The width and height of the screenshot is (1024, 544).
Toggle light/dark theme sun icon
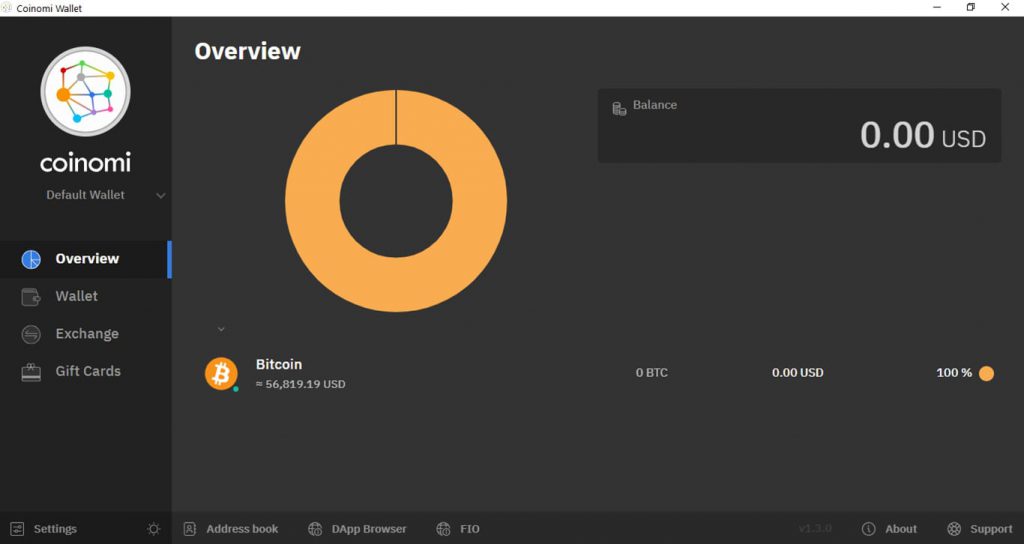(x=153, y=529)
